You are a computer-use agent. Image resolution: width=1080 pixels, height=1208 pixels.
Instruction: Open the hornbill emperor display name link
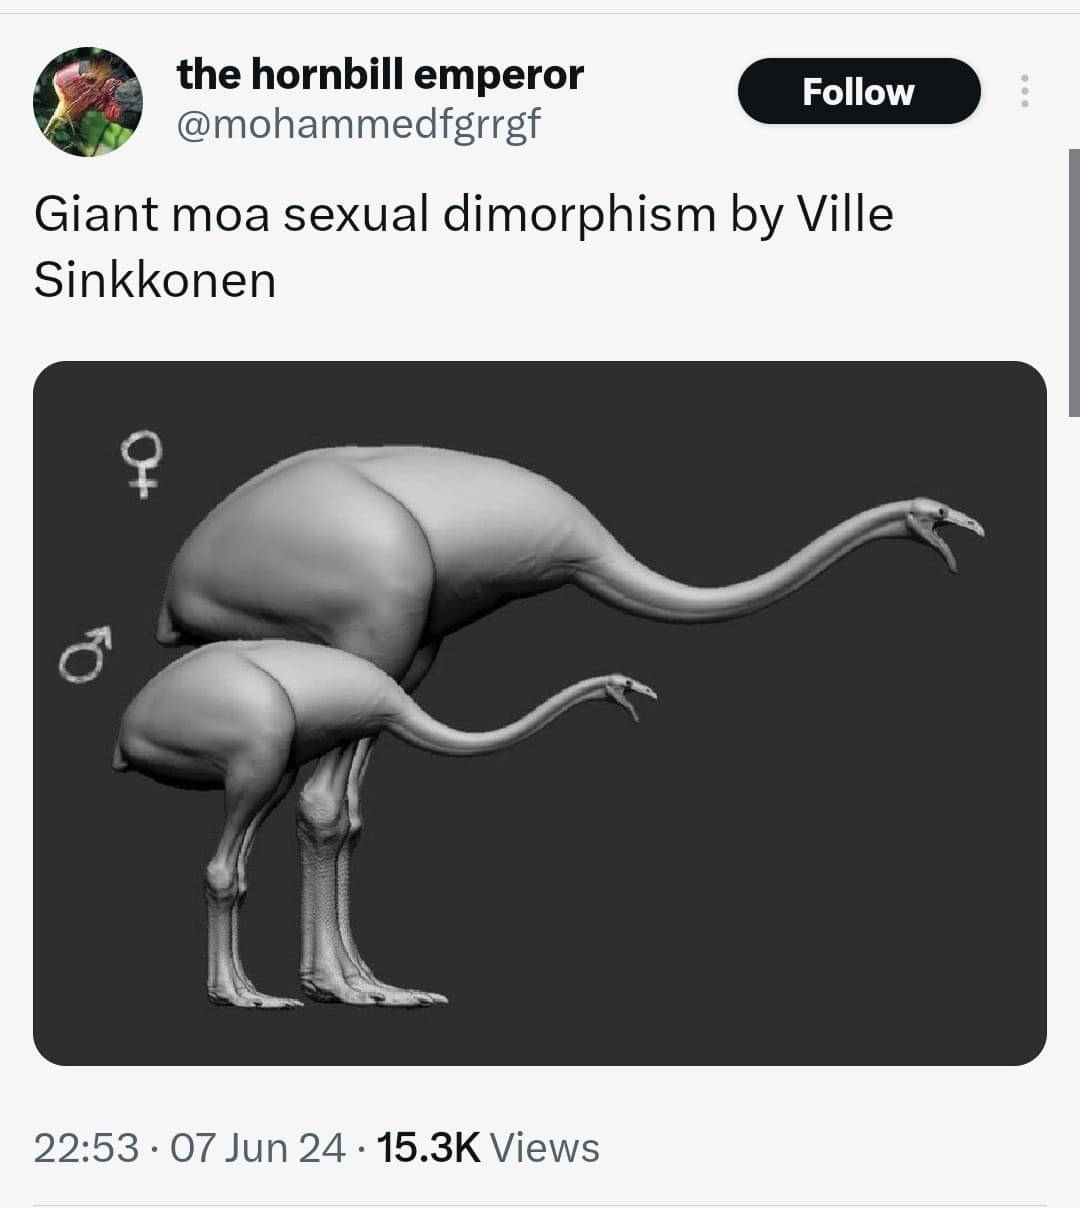click(380, 75)
